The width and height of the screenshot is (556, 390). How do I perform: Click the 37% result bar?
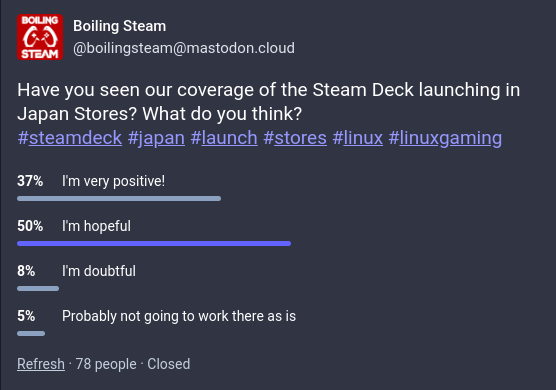119,199
